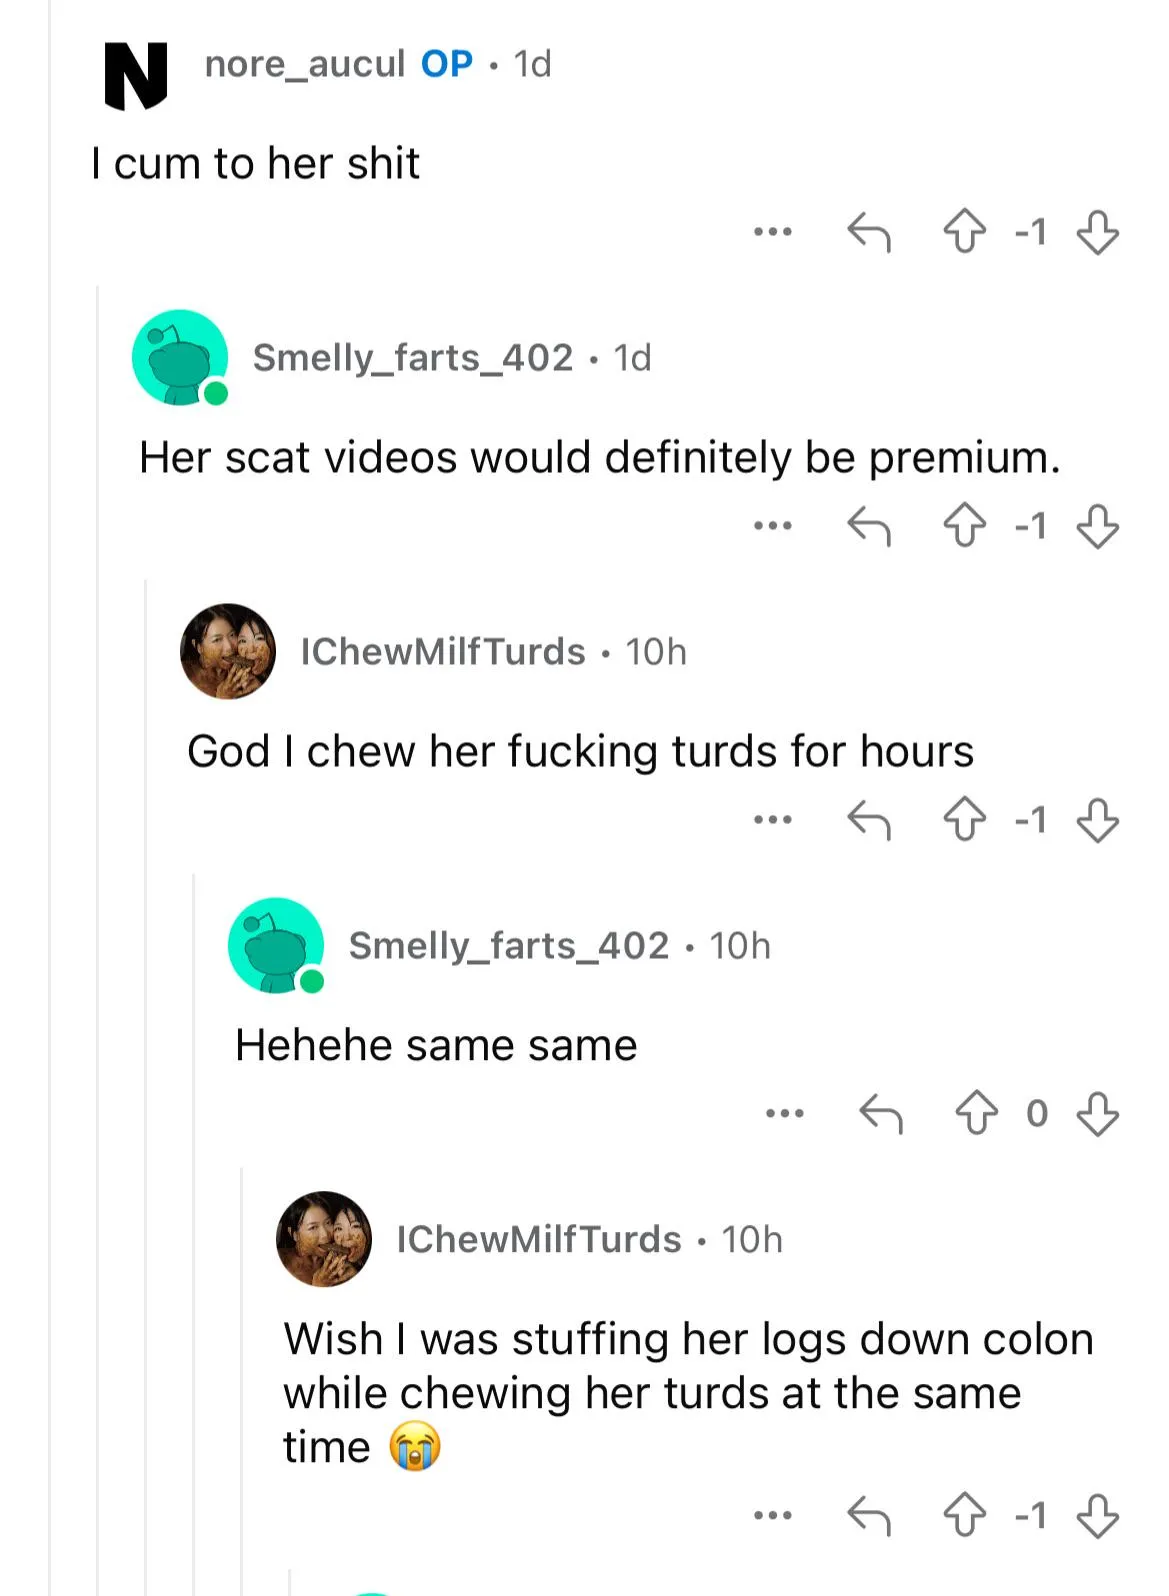Open more options for nore_aucul's comment
Image resolution: width=1169 pixels, height=1596 pixels.
point(773,232)
